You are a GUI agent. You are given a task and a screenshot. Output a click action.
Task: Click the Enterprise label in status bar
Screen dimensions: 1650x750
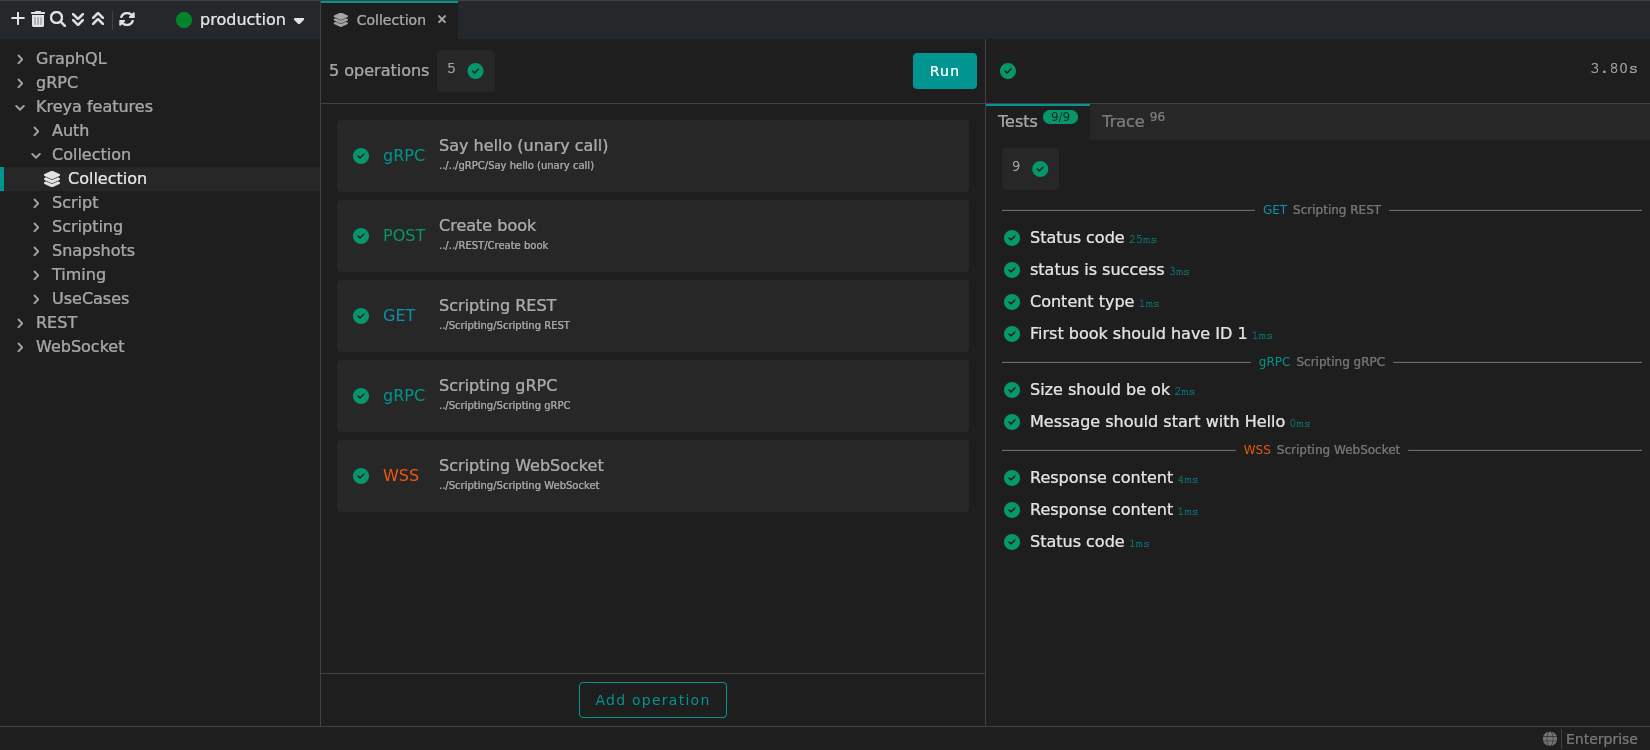[1601, 739]
